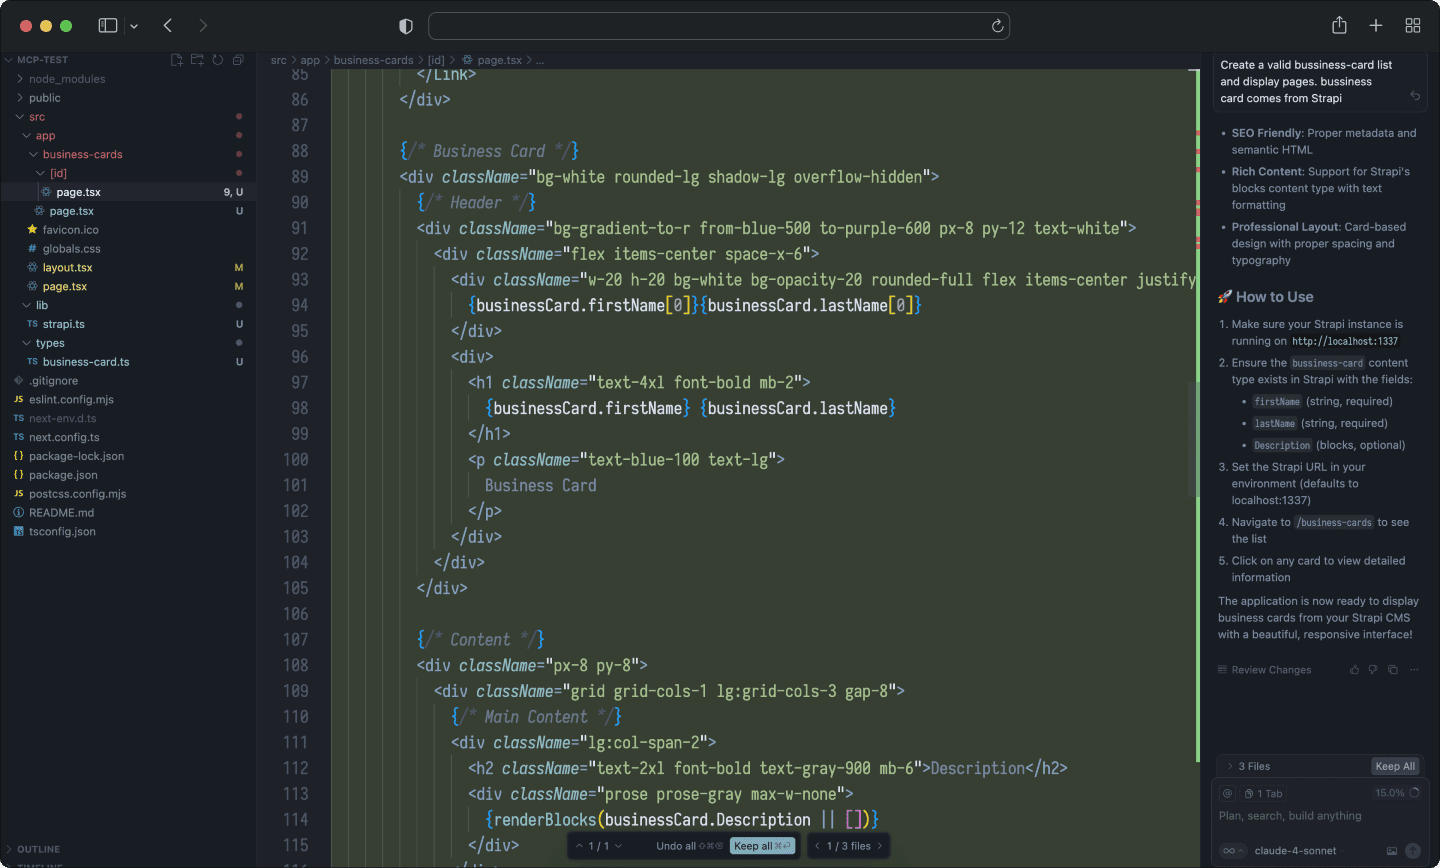Open the claude-4-sonnet model selector
The width and height of the screenshot is (1440, 868).
click(x=1296, y=850)
